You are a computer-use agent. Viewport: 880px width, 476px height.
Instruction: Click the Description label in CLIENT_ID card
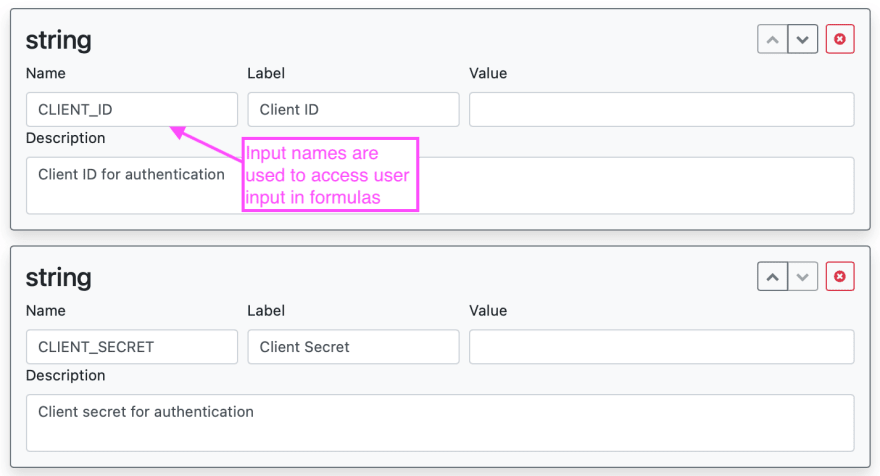[x=66, y=138]
